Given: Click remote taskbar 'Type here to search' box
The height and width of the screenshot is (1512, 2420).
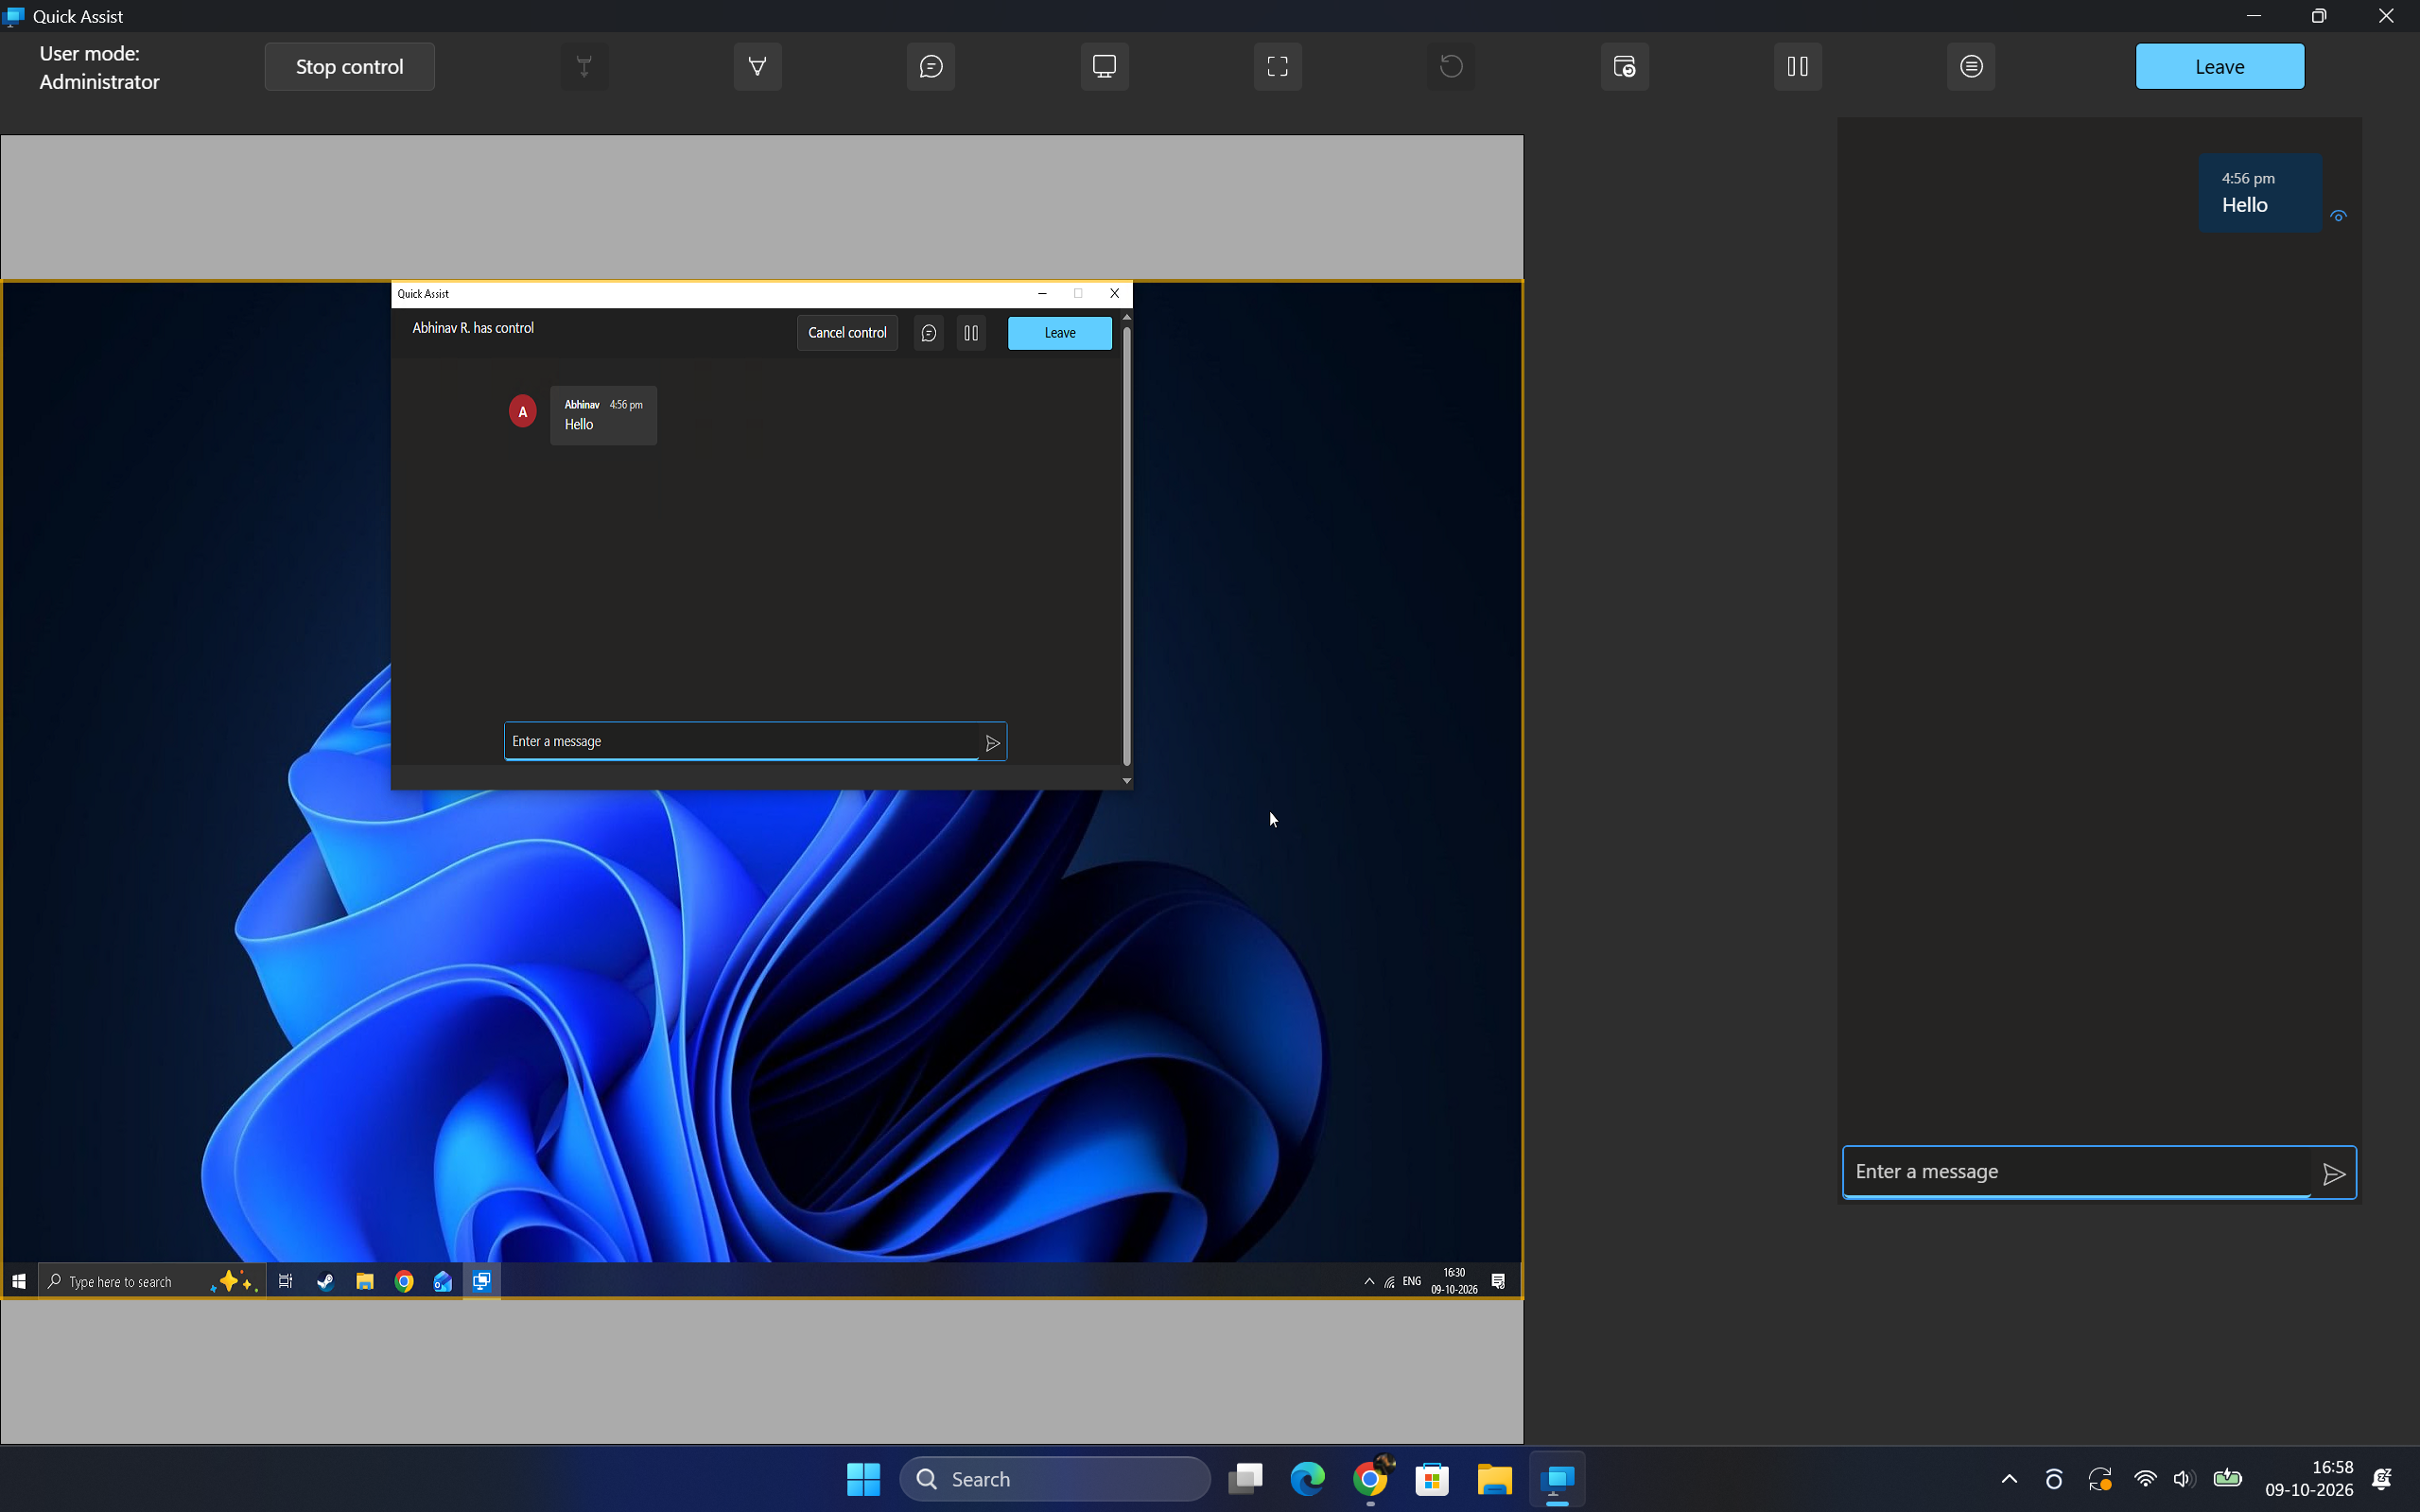Looking at the screenshot, I should tap(152, 1281).
